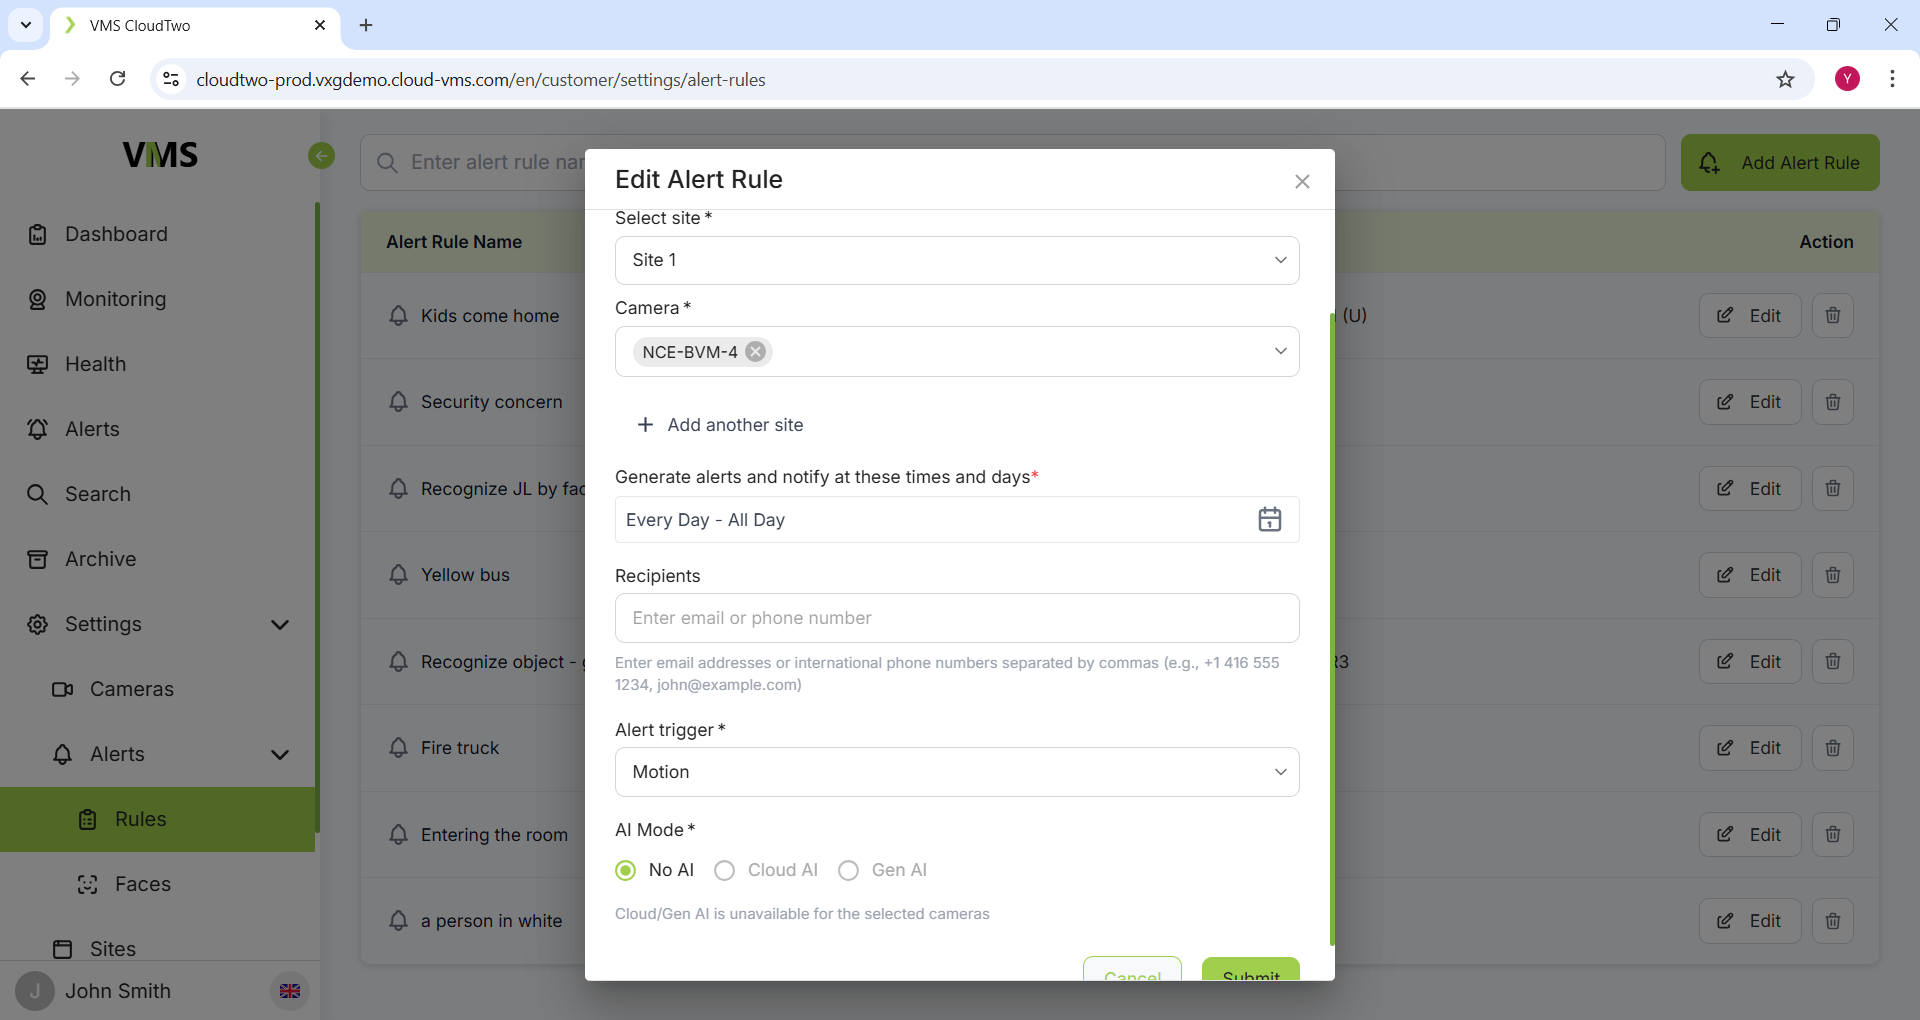
Task: Click the language flag icon
Action: pyautogui.click(x=290, y=991)
